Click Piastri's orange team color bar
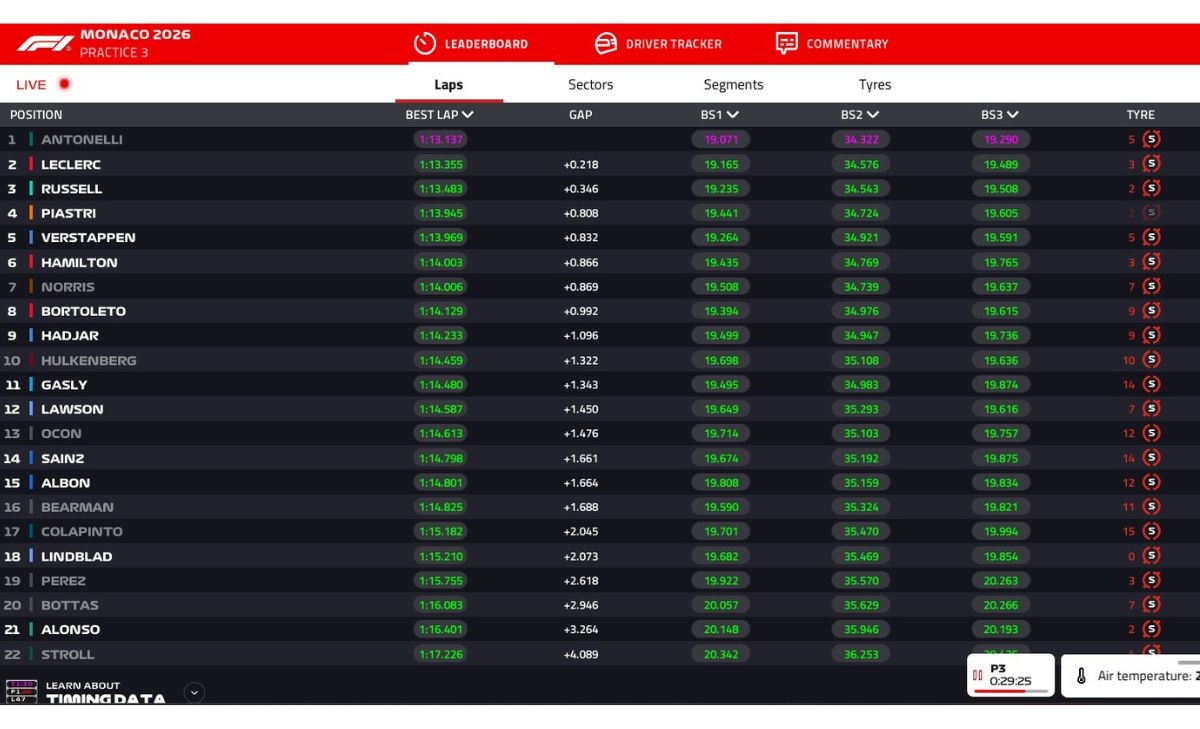The width and height of the screenshot is (1200, 729). (x=31, y=213)
